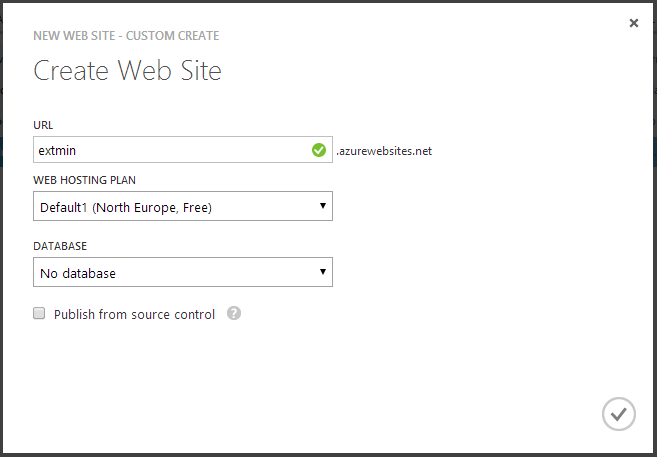
Task: Enable the Publish from source control checkbox
Action: pos(40,314)
